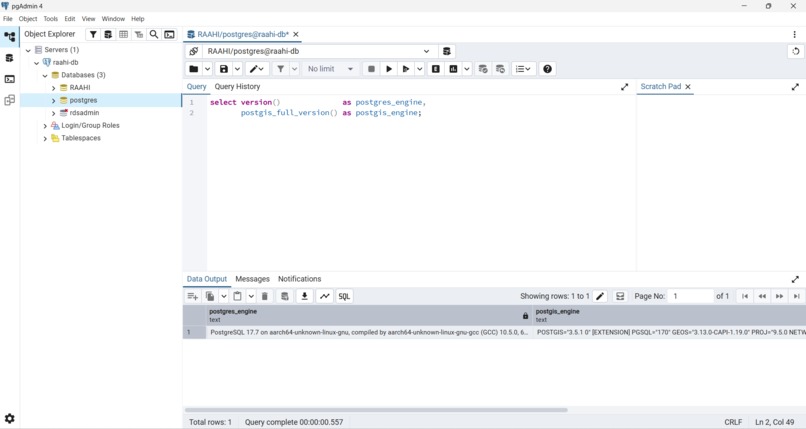Save the query with the floppy disk icon

224,69
